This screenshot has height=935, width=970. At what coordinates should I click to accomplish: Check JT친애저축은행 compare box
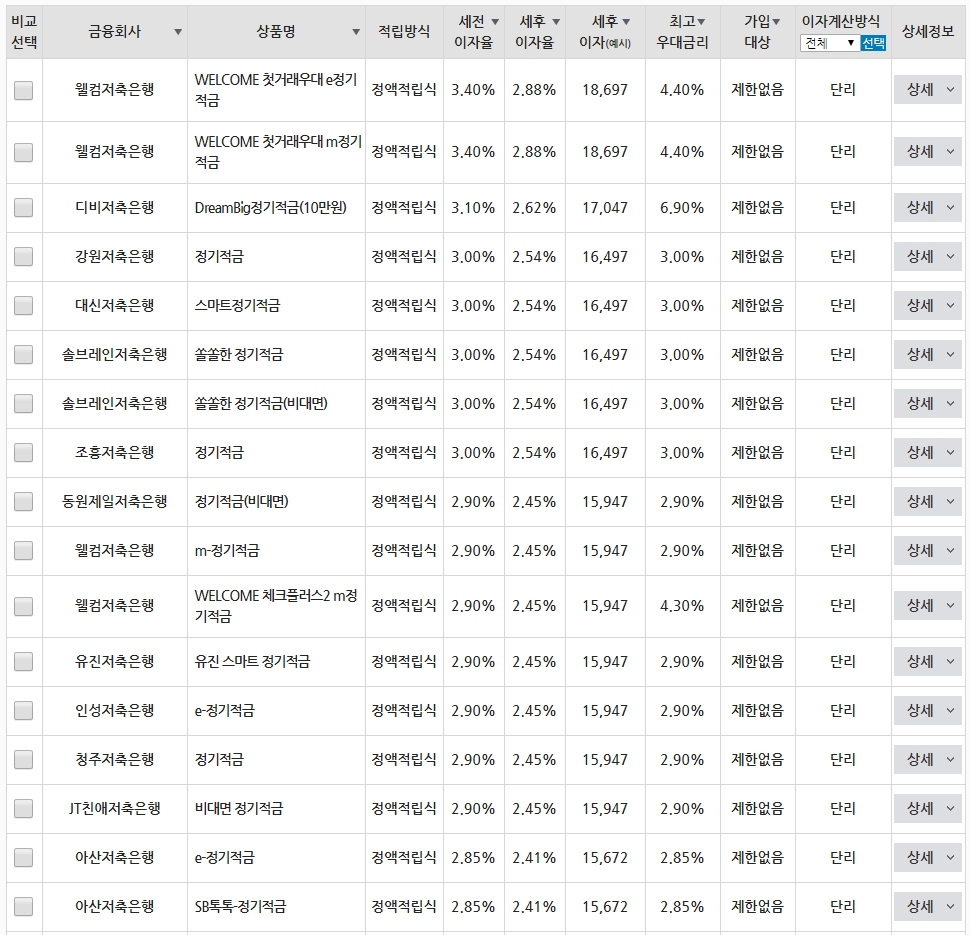[x=24, y=808]
